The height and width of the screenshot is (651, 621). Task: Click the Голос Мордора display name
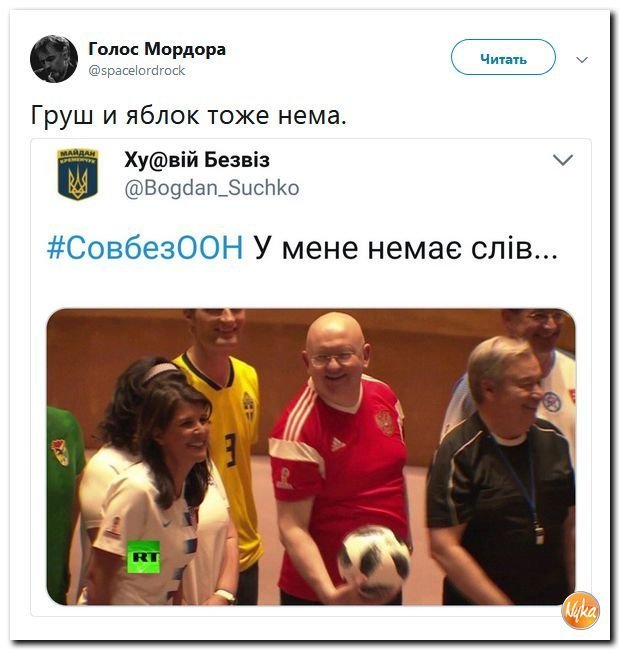click(157, 49)
